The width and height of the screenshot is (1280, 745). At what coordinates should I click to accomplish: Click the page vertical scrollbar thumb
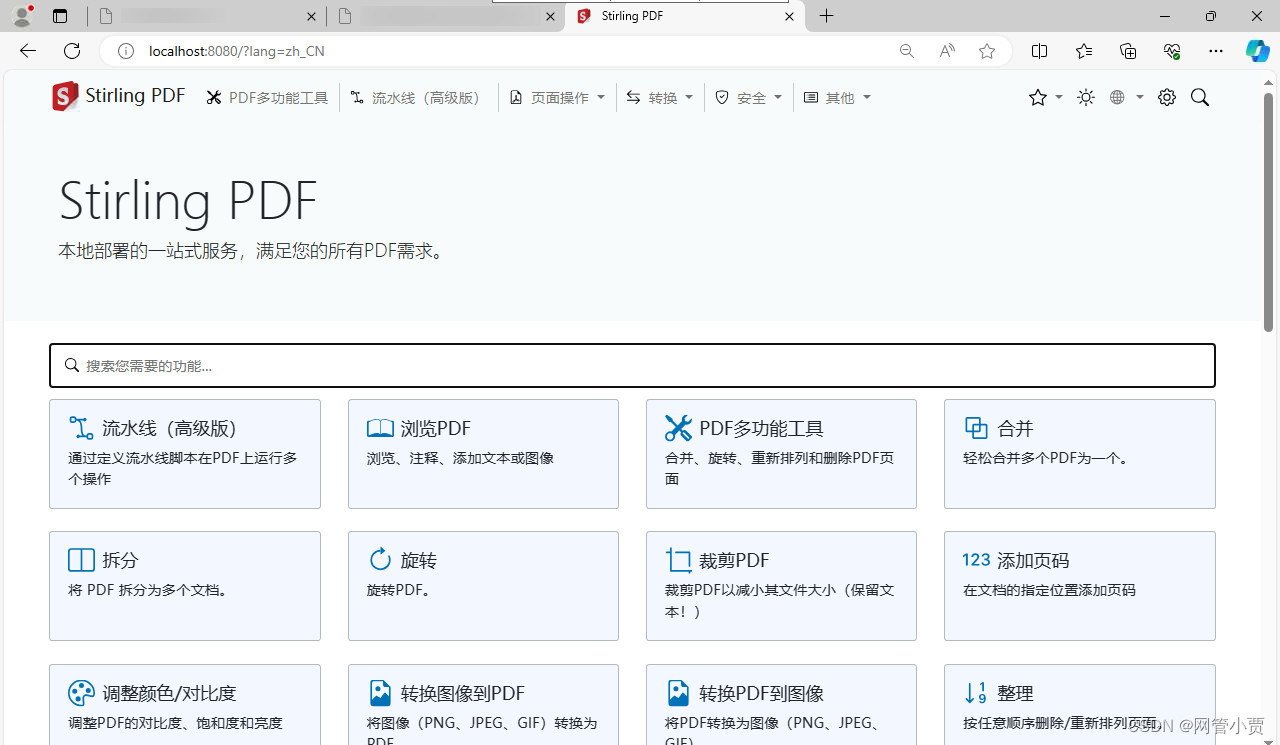click(x=1269, y=212)
